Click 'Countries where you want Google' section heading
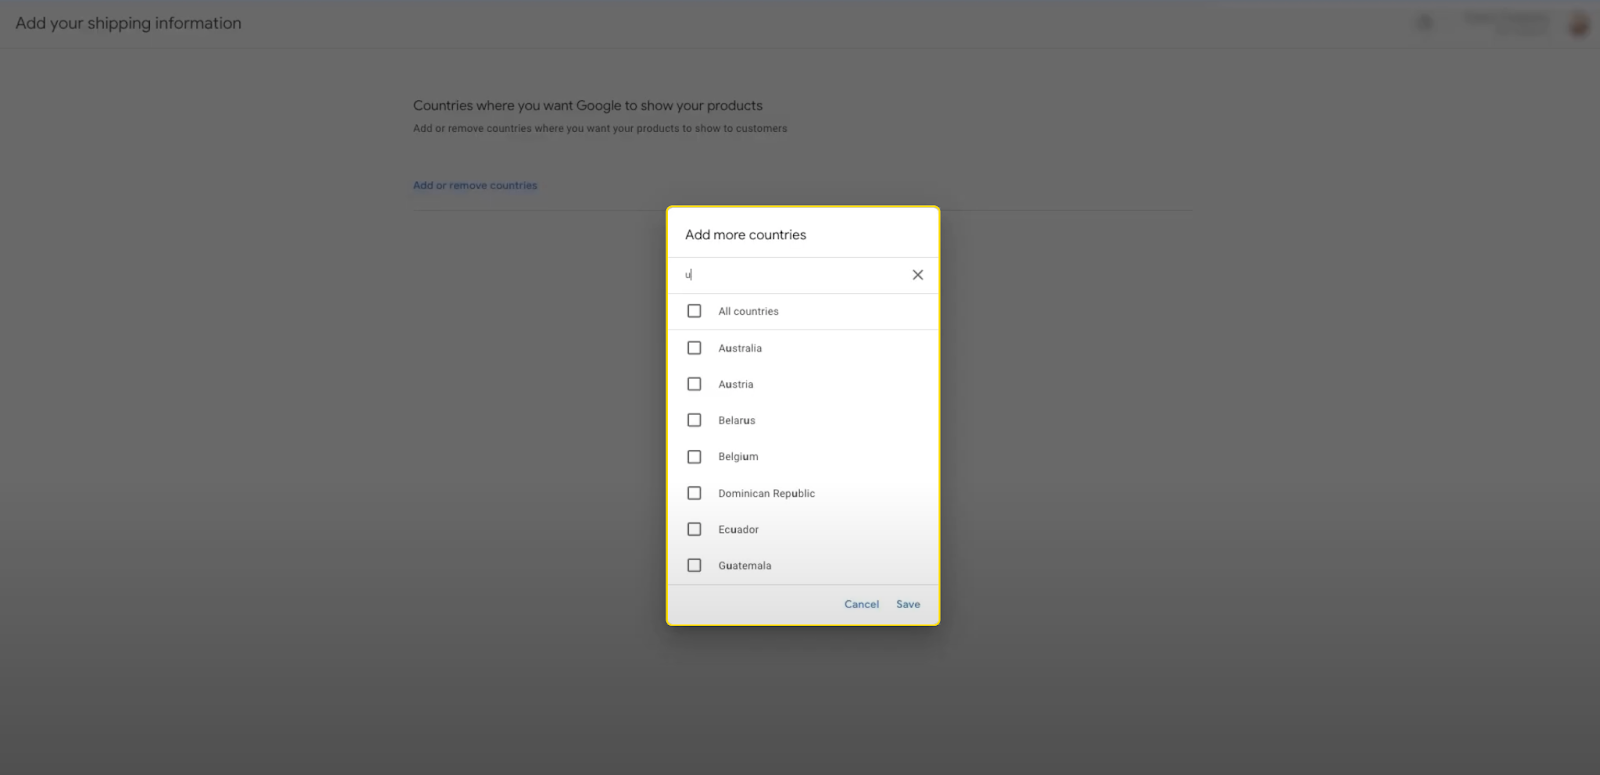Image resolution: width=1600 pixels, height=775 pixels. (587, 105)
